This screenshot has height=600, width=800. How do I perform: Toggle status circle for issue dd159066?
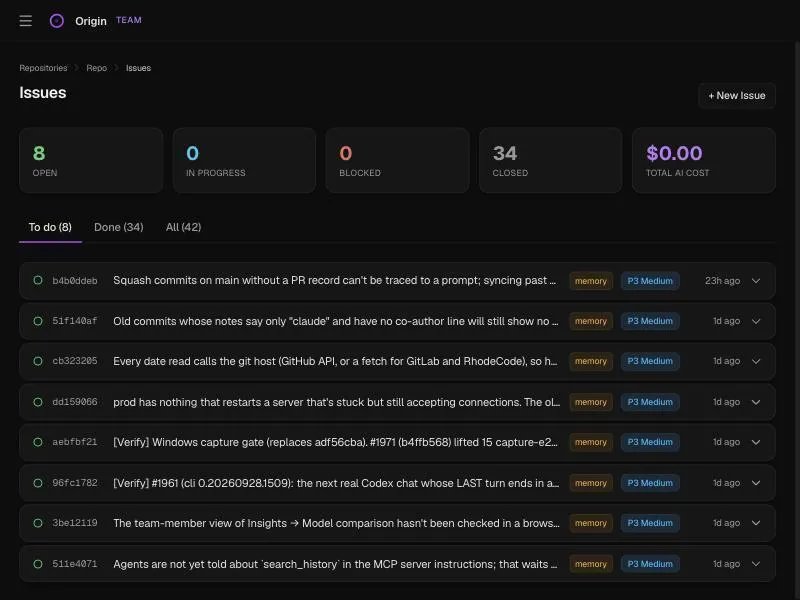coord(38,402)
